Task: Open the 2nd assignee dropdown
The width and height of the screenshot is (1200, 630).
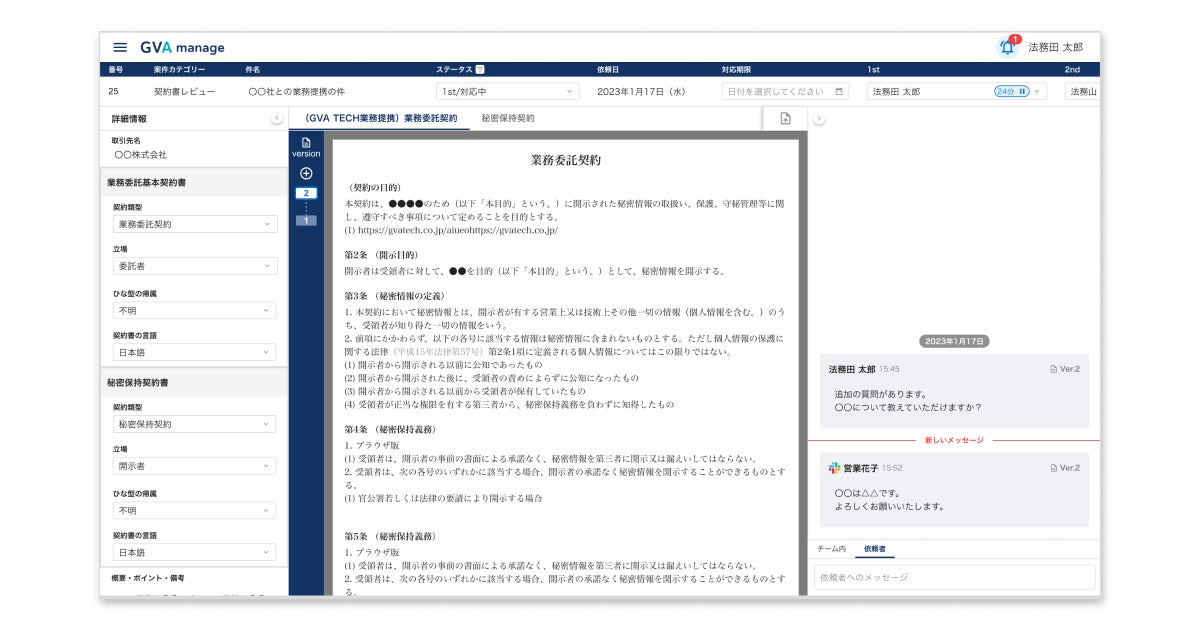Action: point(1083,91)
